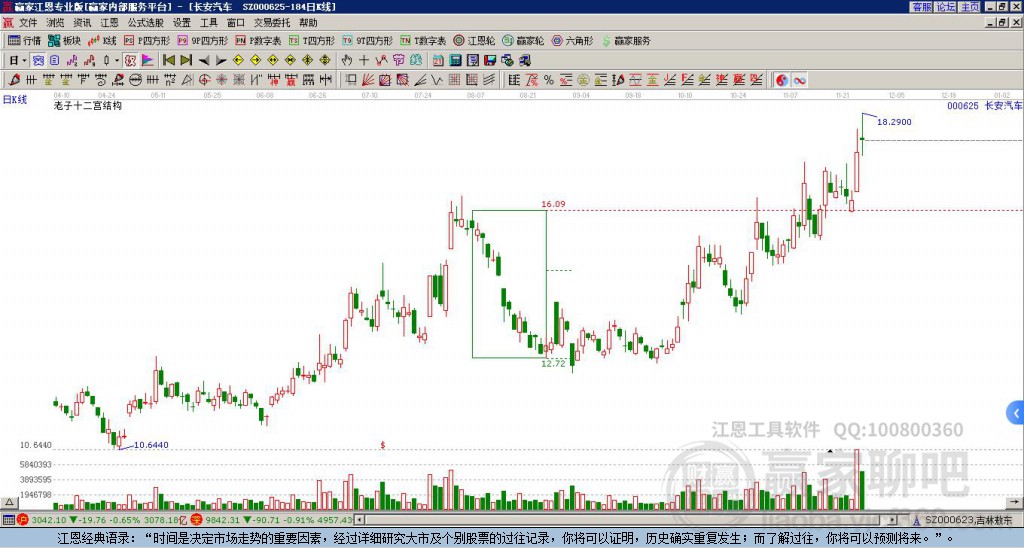Open the 9P四方形 tool

[x=203, y=40]
